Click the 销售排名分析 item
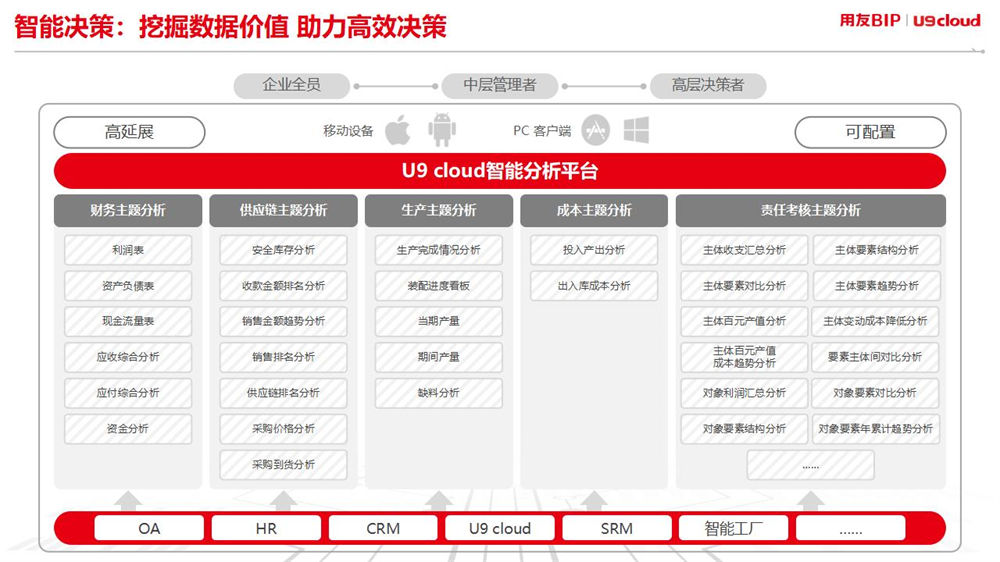 pos(284,357)
